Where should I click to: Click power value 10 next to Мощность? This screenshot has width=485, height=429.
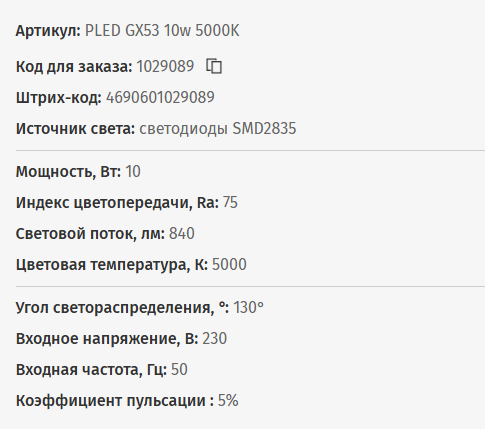[133, 172]
